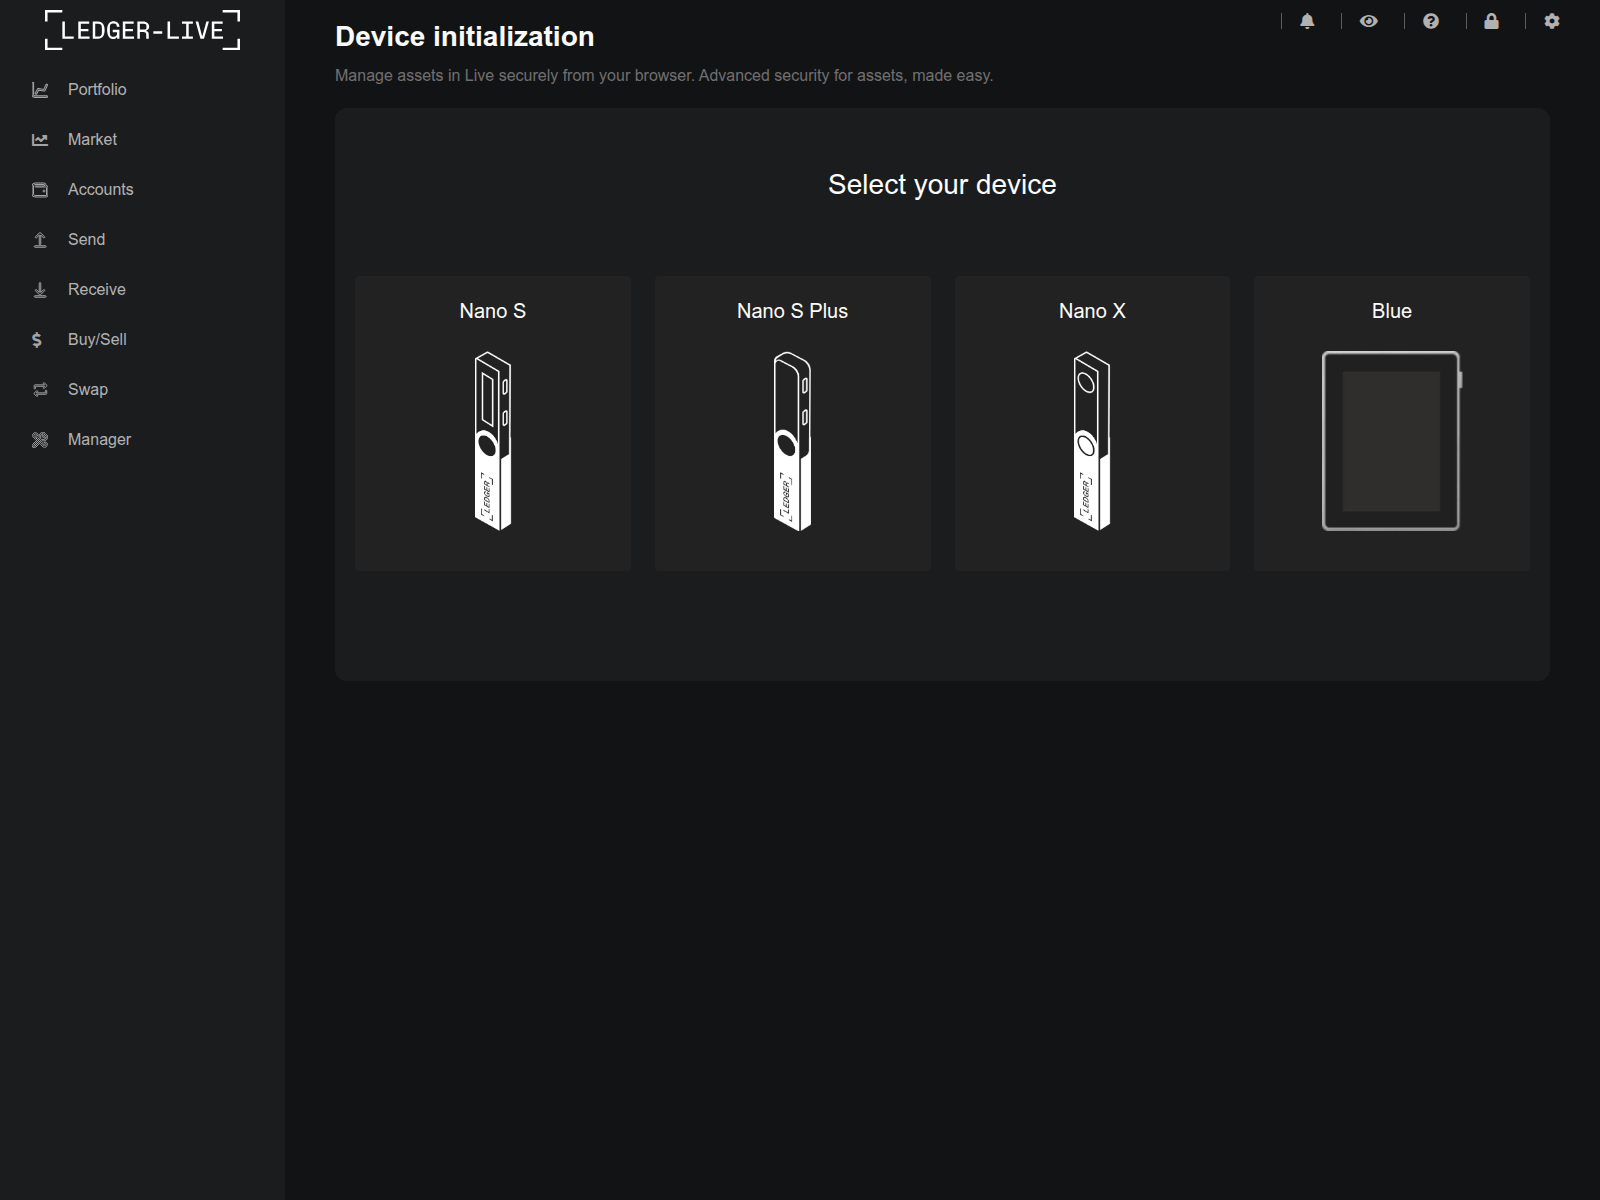Click the 'Select your device' heading
Viewport: 1600px width, 1200px height.
tap(942, 185)
